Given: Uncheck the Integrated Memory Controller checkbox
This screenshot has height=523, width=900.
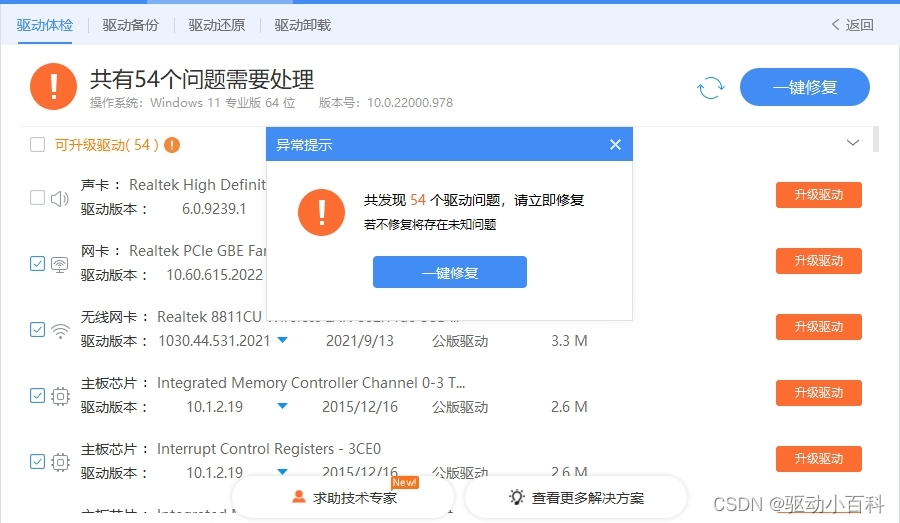Looking at the screenshot, I should [37, 396].
